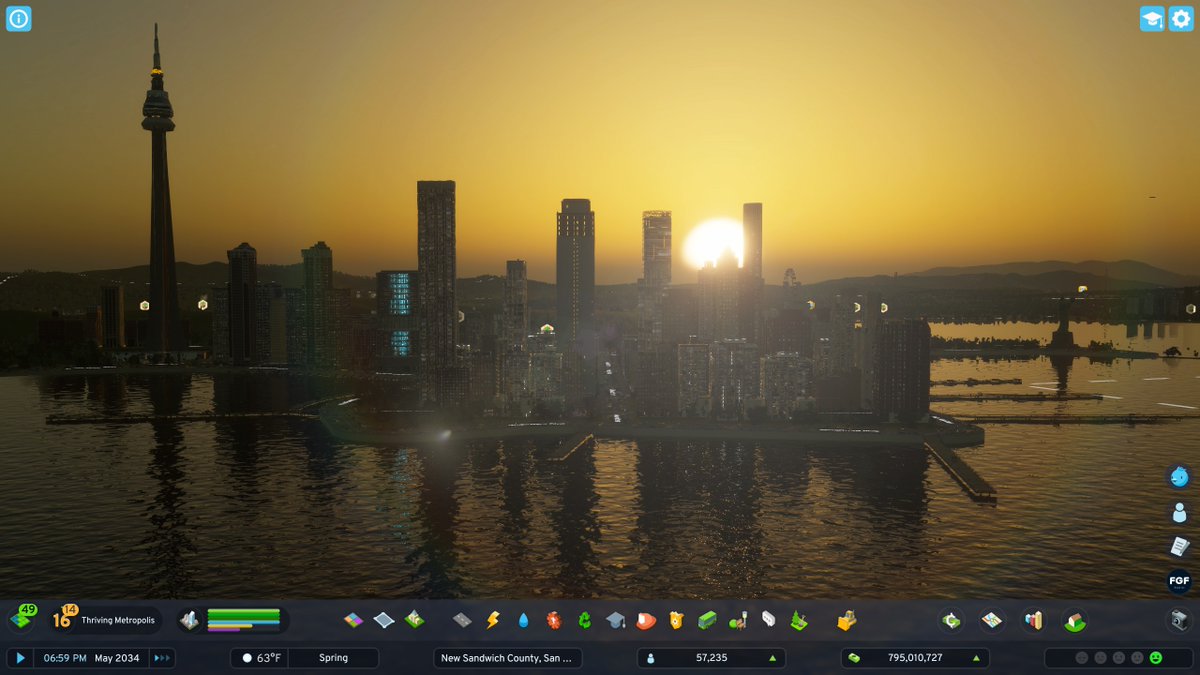Open the Water and Sewage droplet menu
This screenshot has height=675, width=1200.
click(523, 620)
